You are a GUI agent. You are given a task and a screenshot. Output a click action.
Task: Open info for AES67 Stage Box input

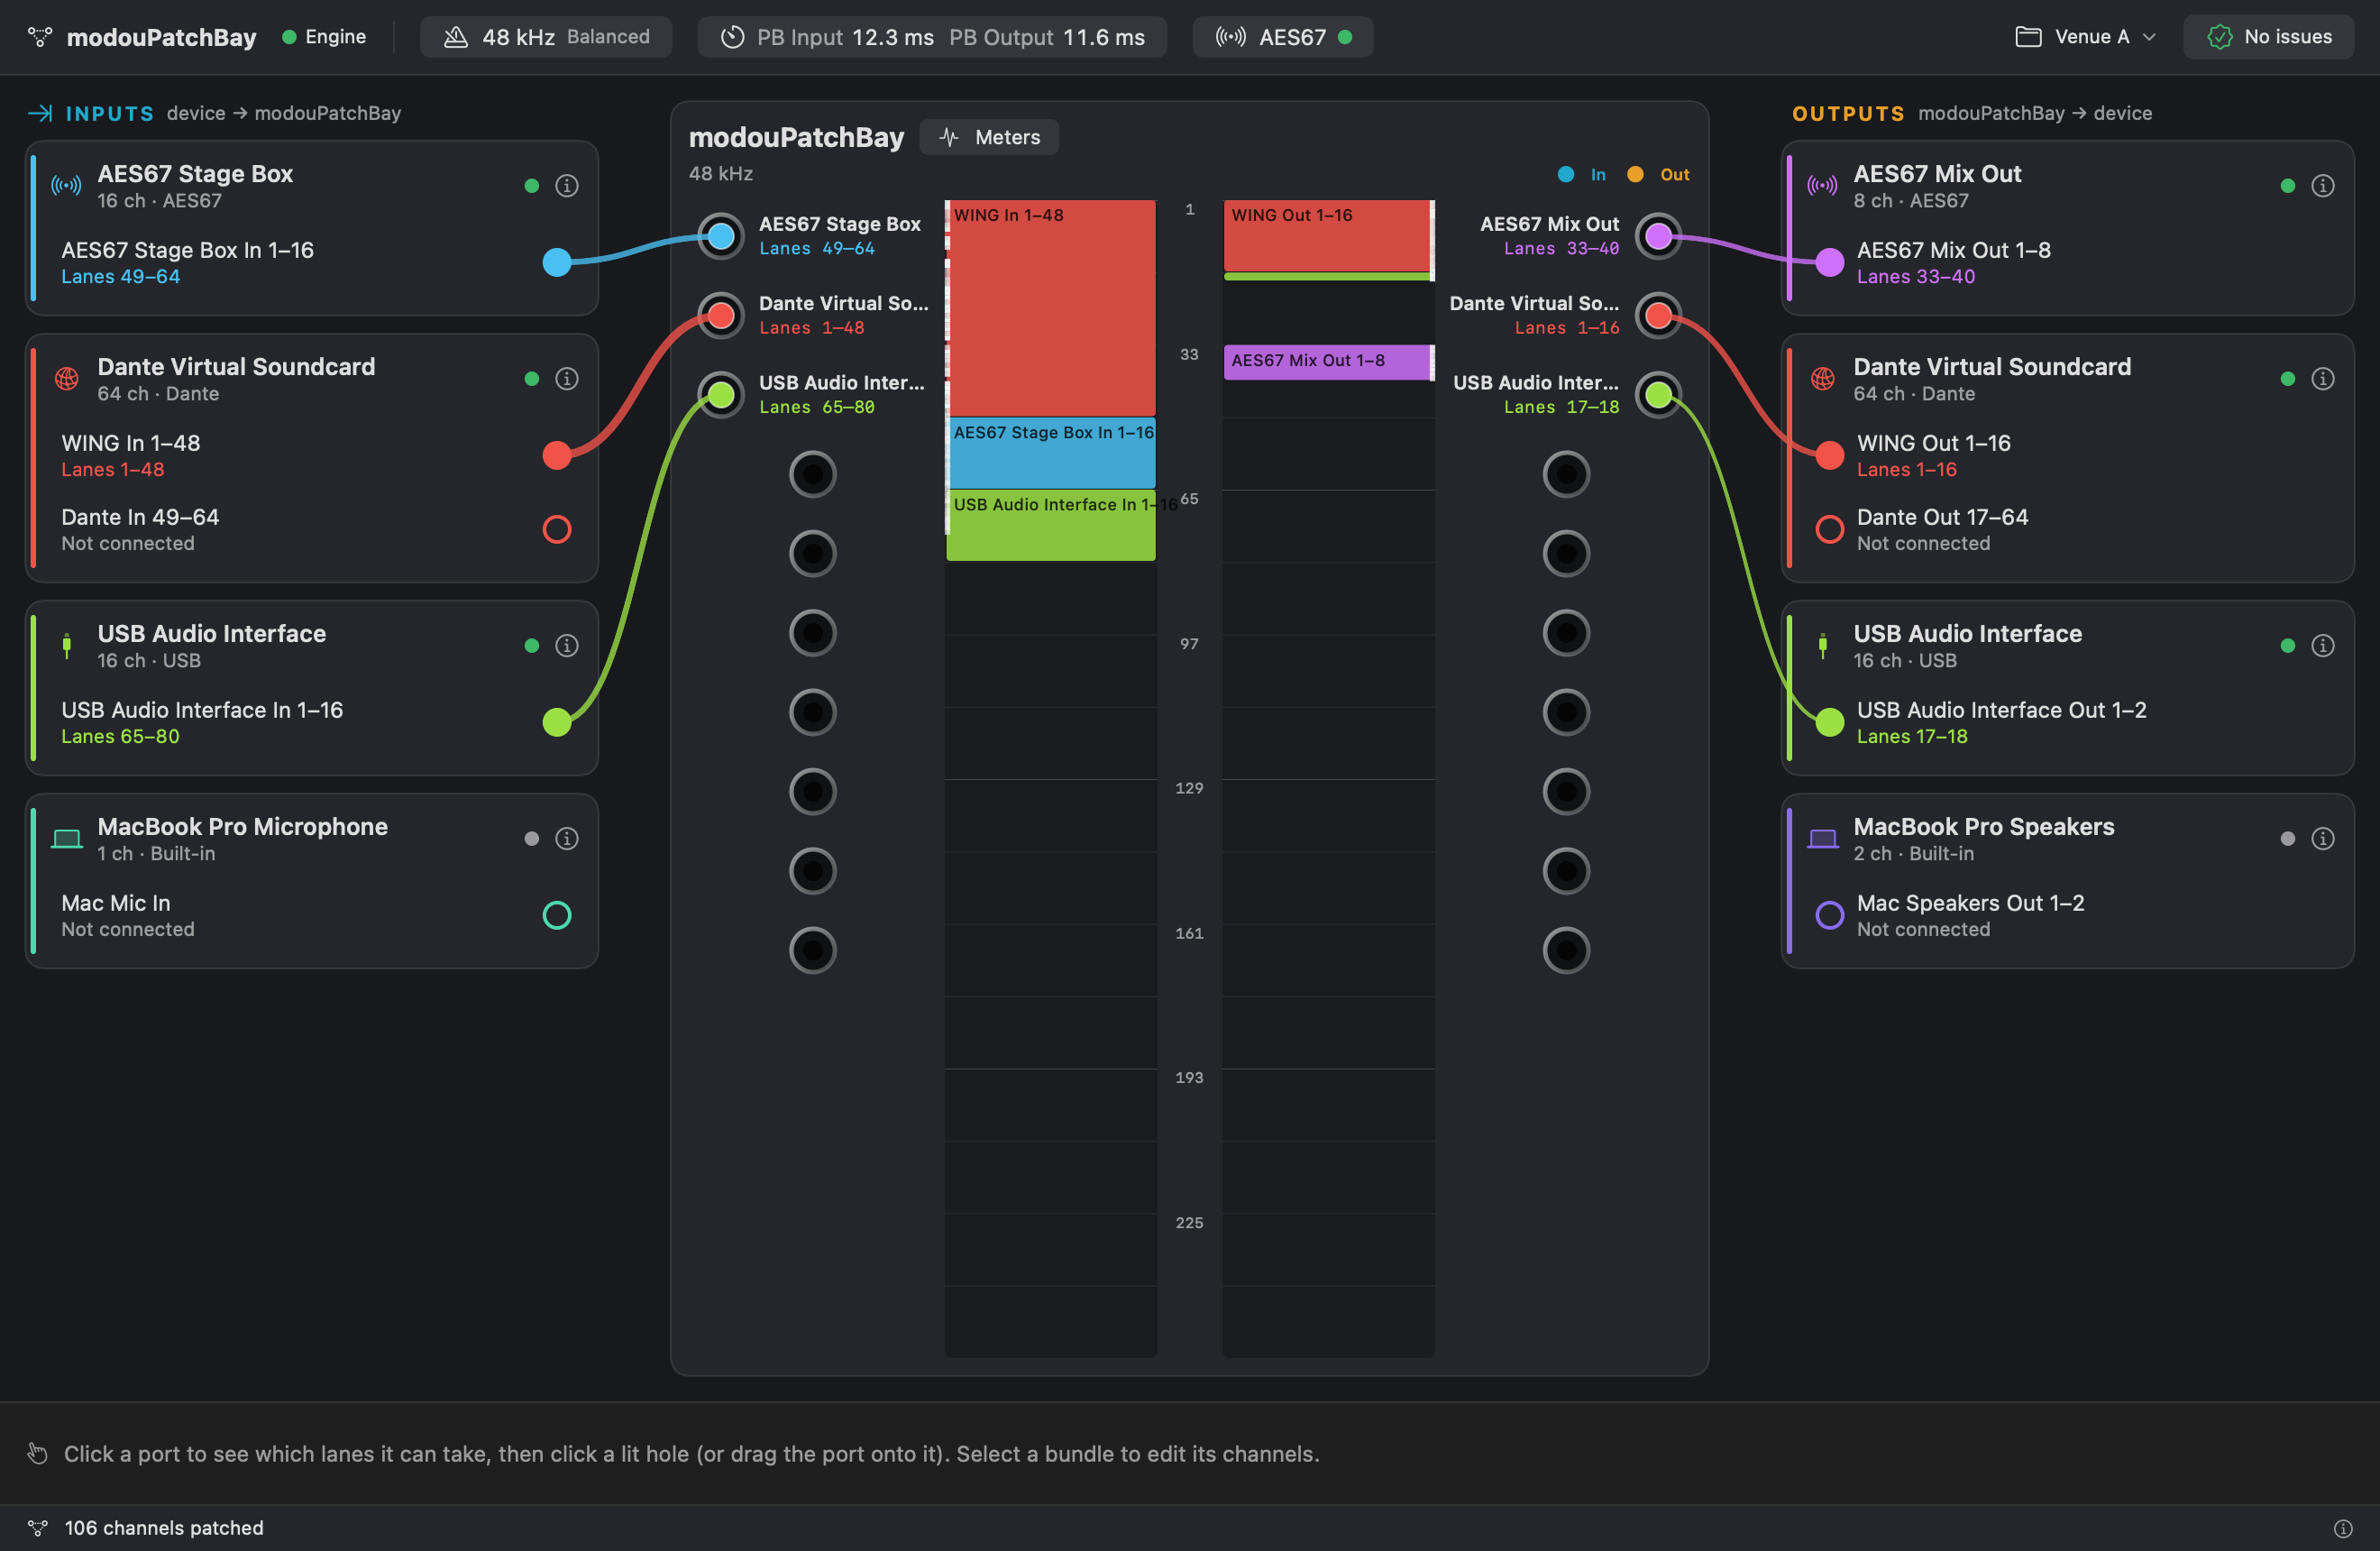(567, 186)
